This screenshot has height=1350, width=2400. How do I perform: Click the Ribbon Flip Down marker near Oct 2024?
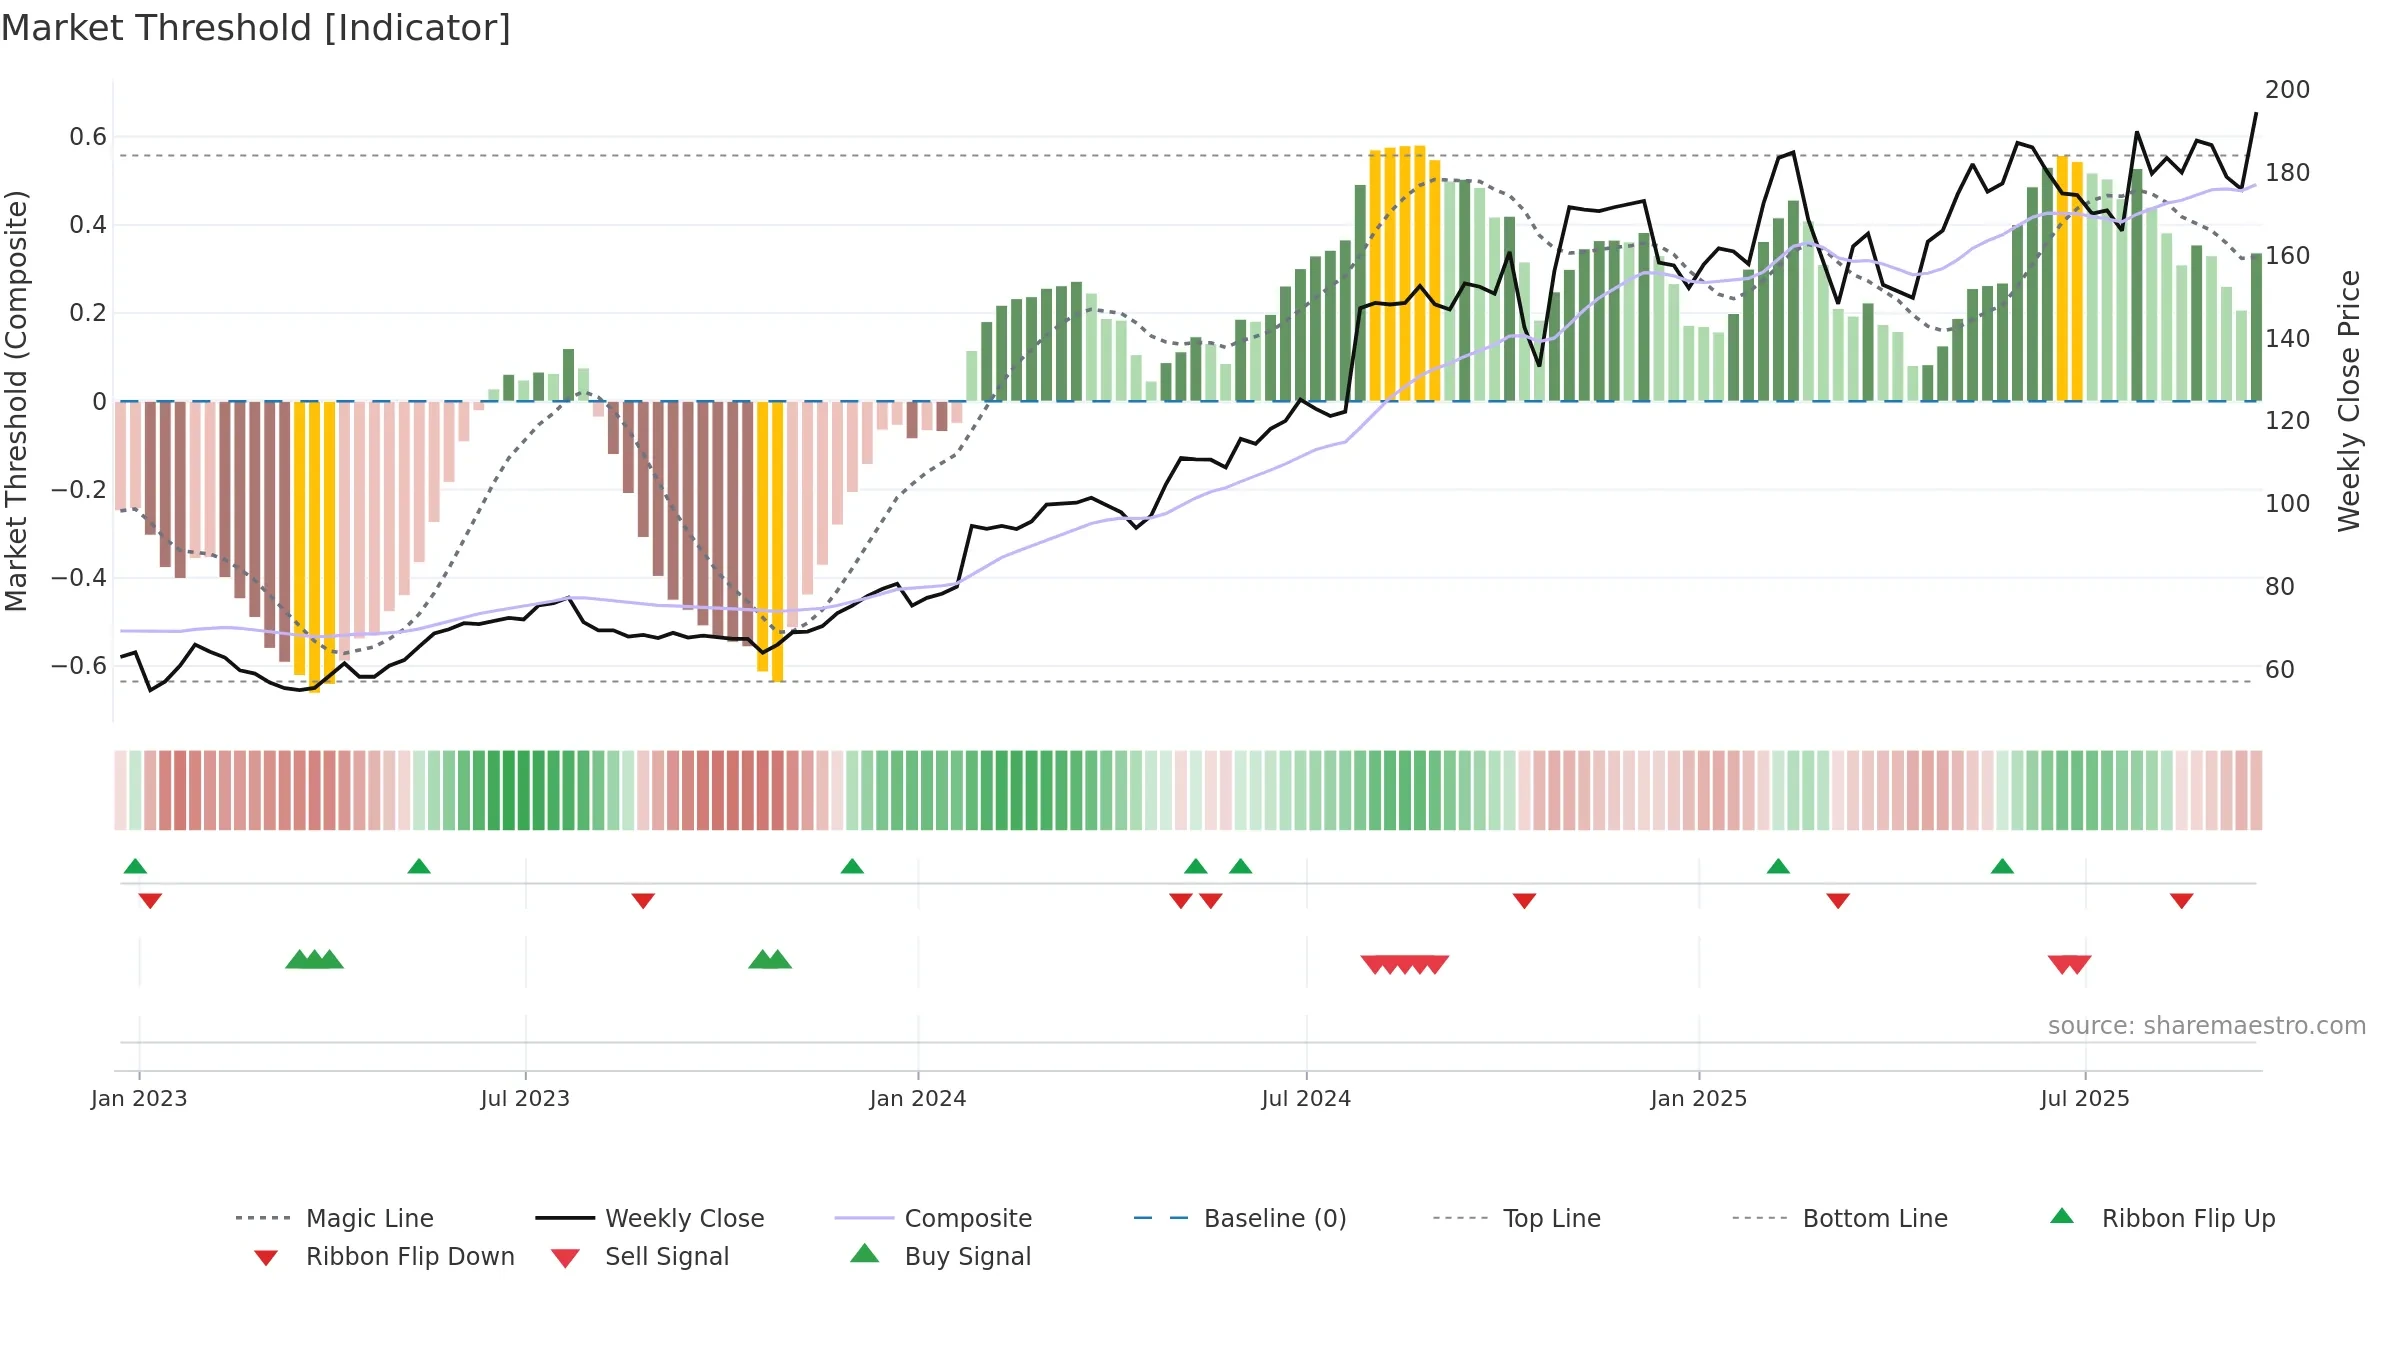click(x=1524, y=901)
